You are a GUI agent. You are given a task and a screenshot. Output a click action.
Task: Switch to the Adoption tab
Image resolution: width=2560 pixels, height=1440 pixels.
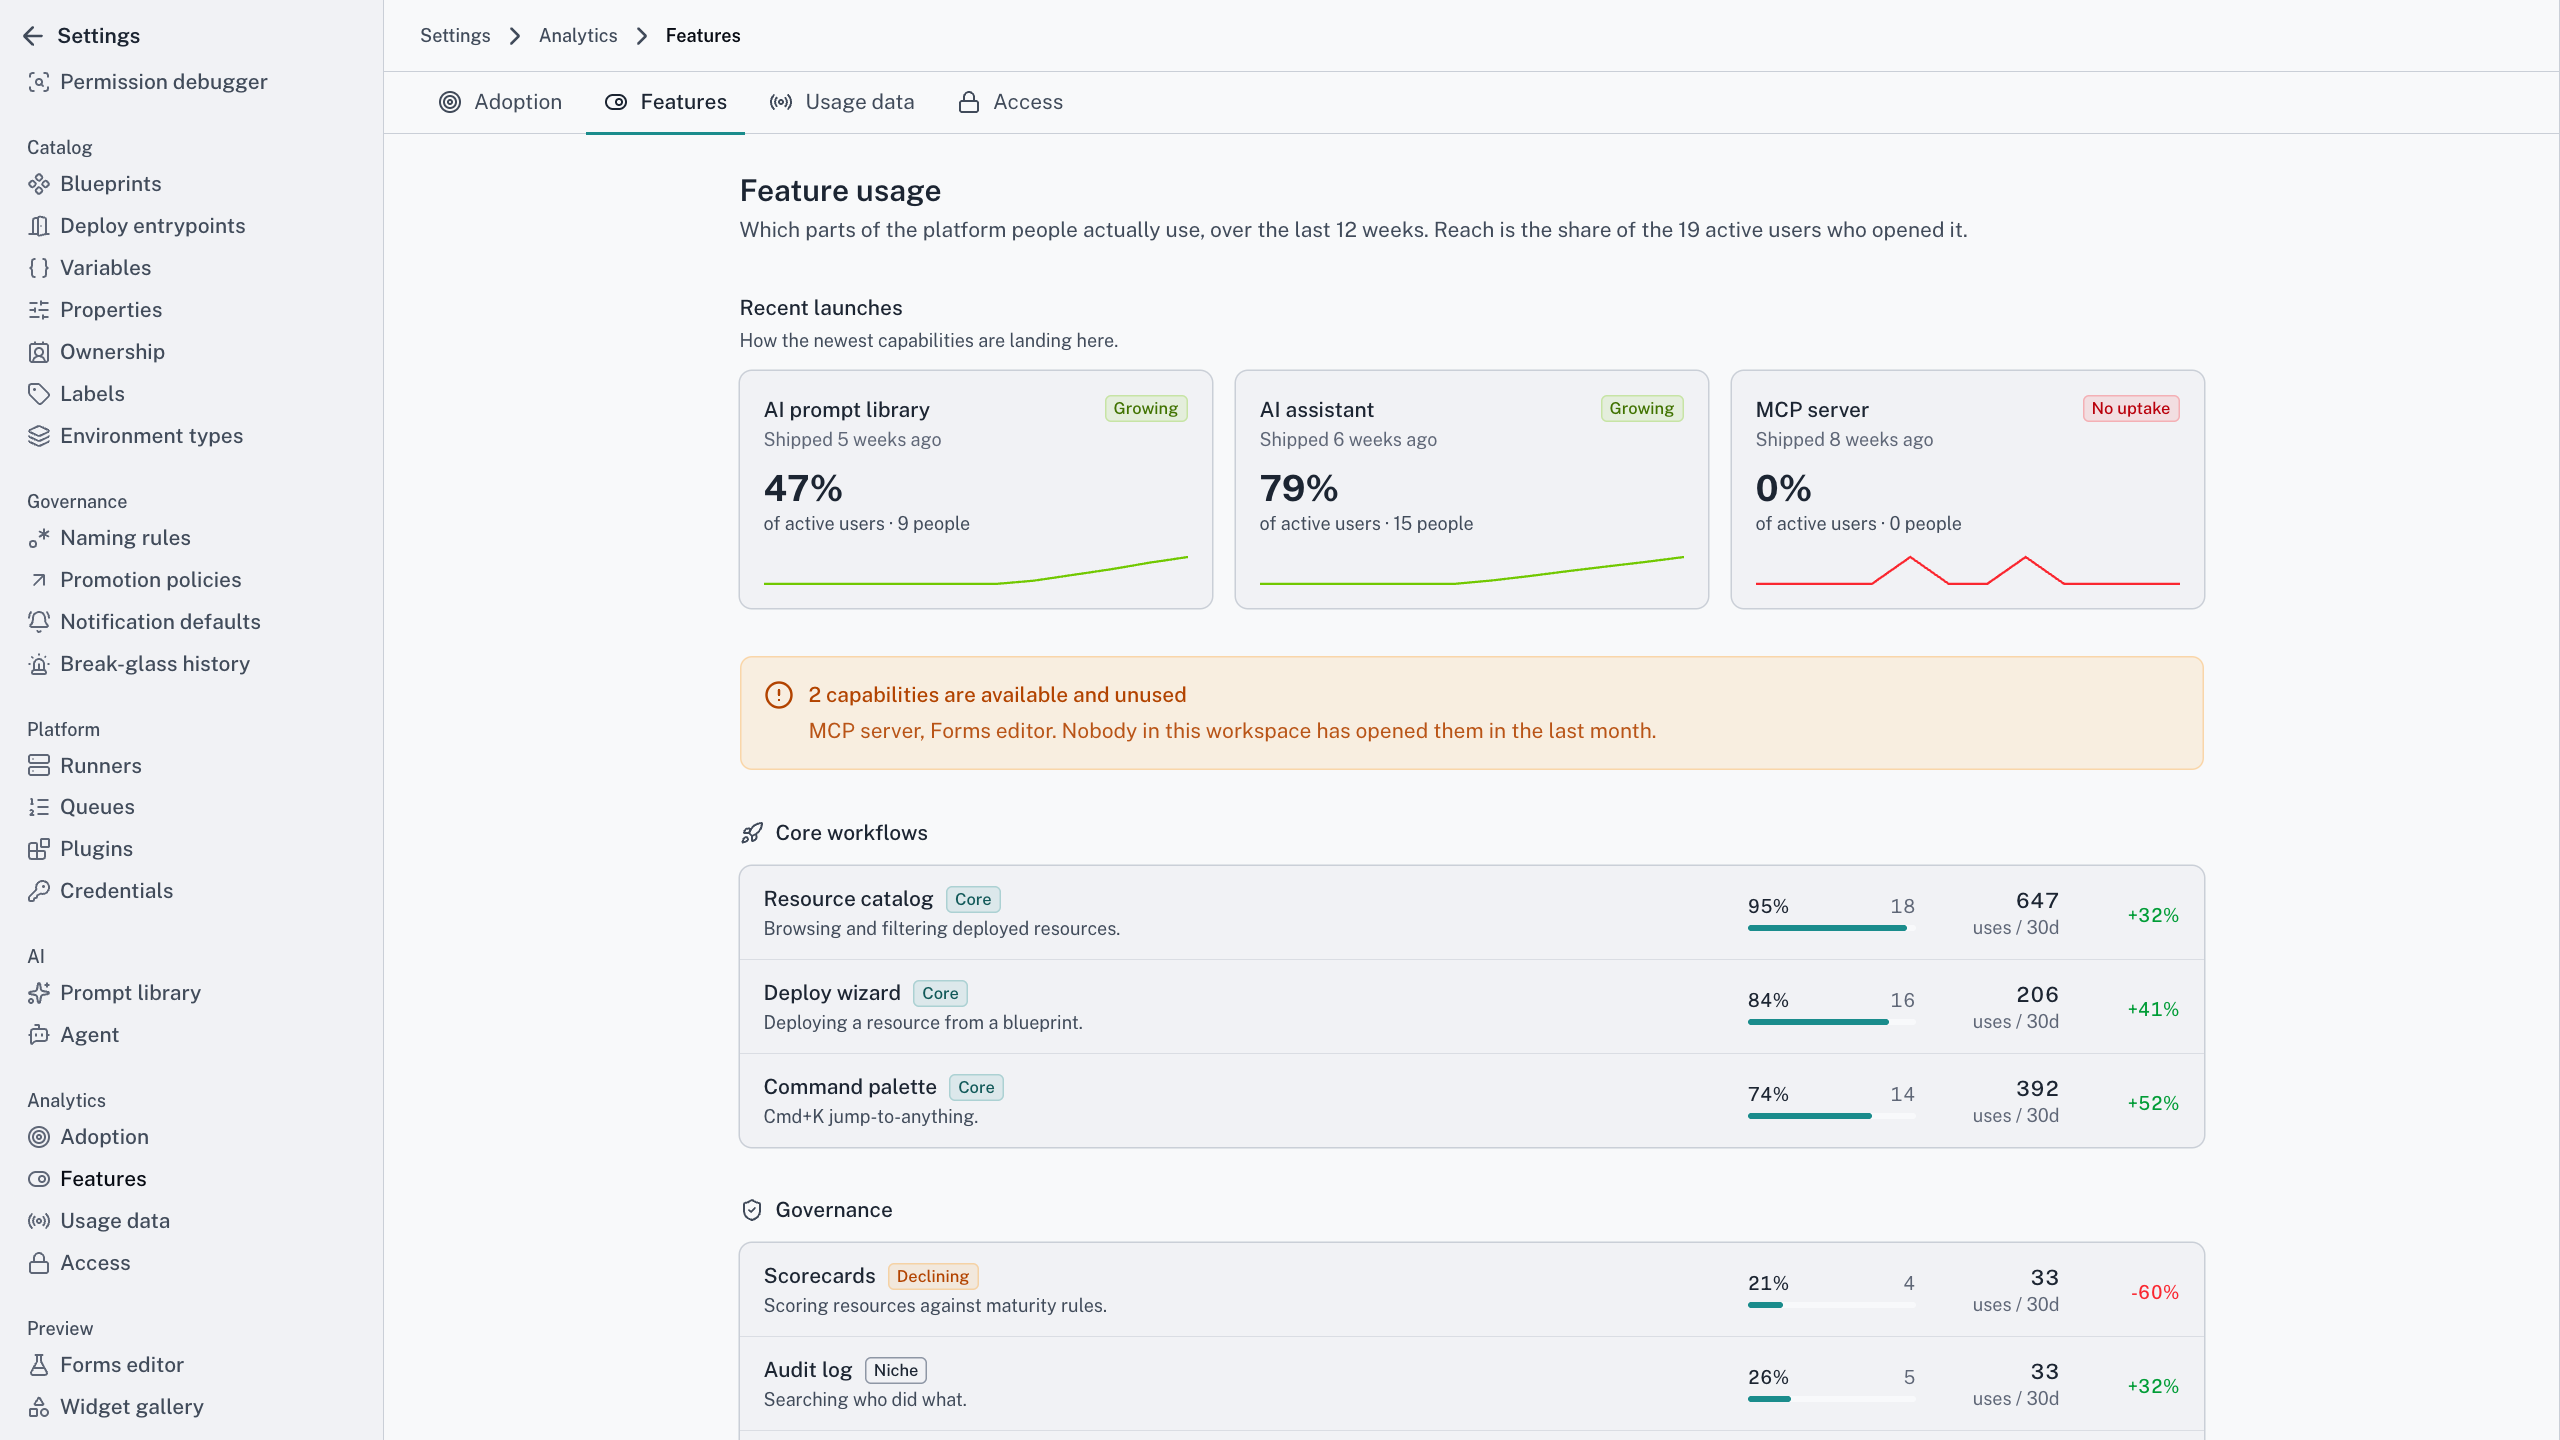[500, 102]
